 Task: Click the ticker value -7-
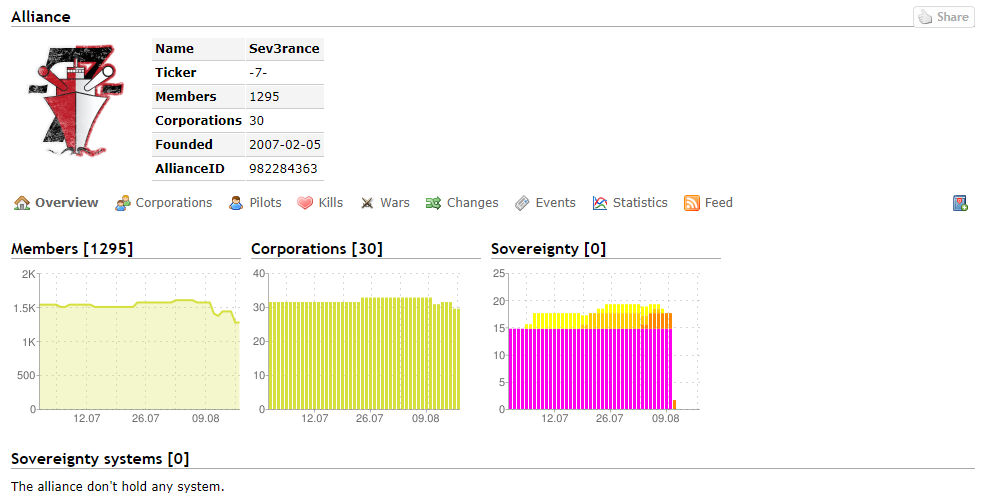pyautogui.click(x=258, y=72)
